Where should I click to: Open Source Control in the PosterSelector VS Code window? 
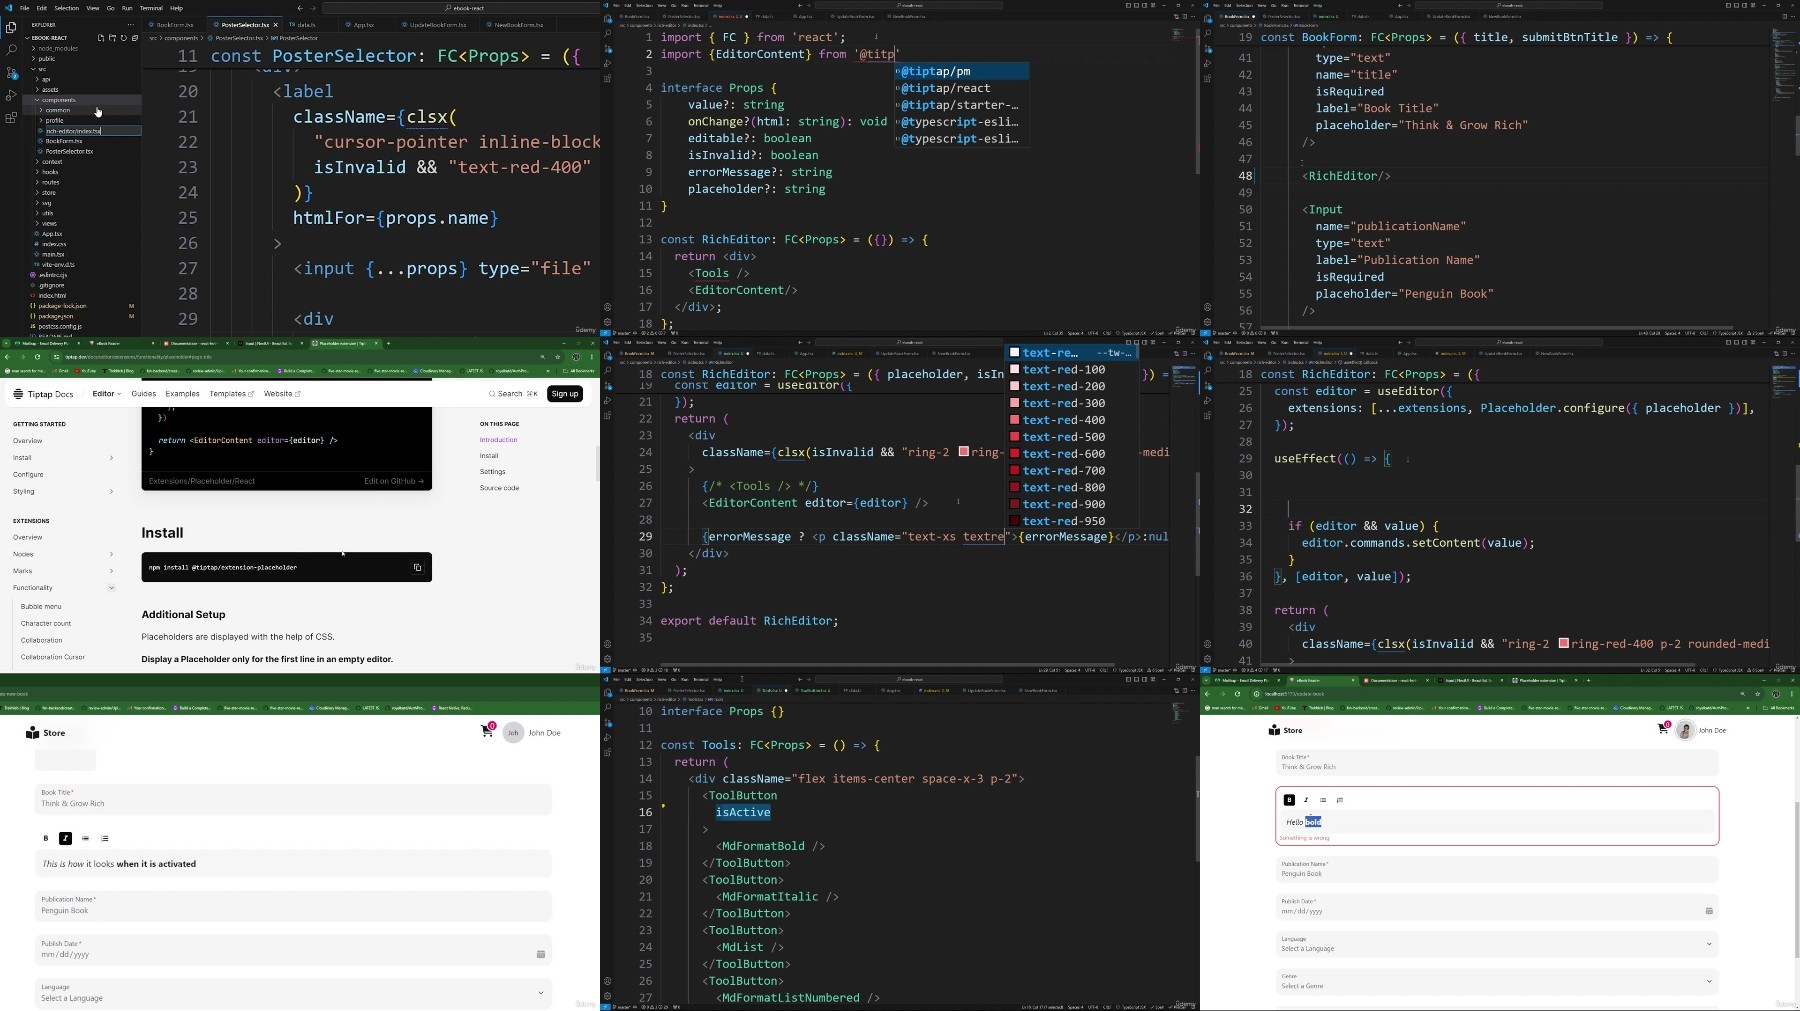(11, 72)
